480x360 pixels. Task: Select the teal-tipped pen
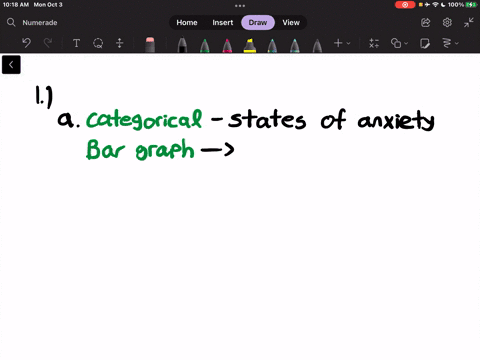[x=295, y=45]
